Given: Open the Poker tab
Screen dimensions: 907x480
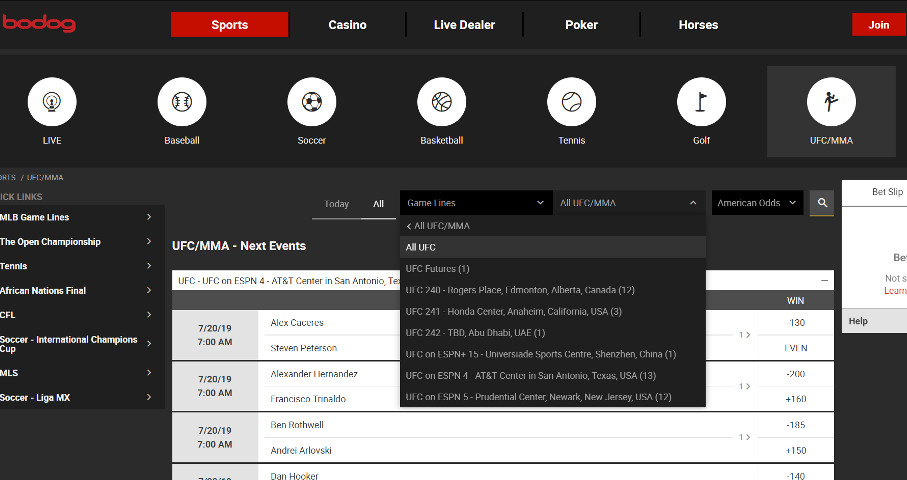Looking at the screenshot, I should 581,25.
